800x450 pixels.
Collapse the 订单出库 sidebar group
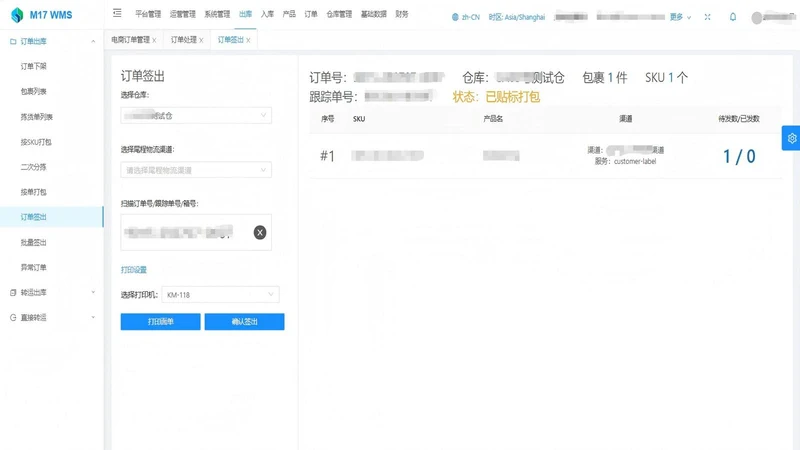(93, 41)
